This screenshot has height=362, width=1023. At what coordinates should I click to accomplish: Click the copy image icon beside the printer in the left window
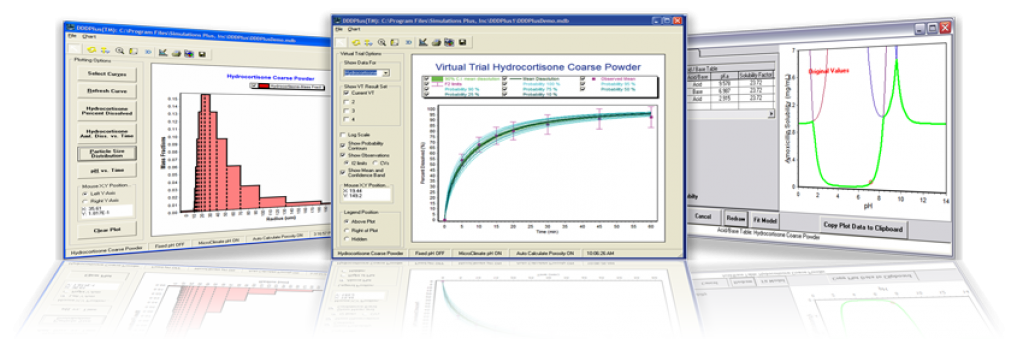tap(189, 53)
